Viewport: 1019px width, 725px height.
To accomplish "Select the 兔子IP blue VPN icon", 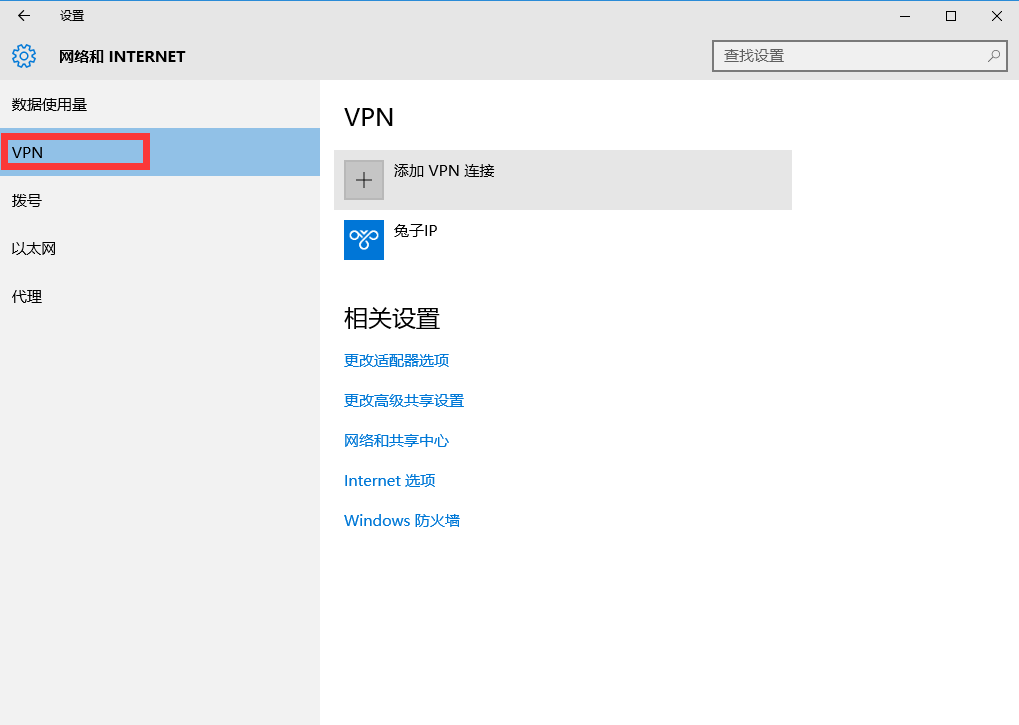I will 364,240.
